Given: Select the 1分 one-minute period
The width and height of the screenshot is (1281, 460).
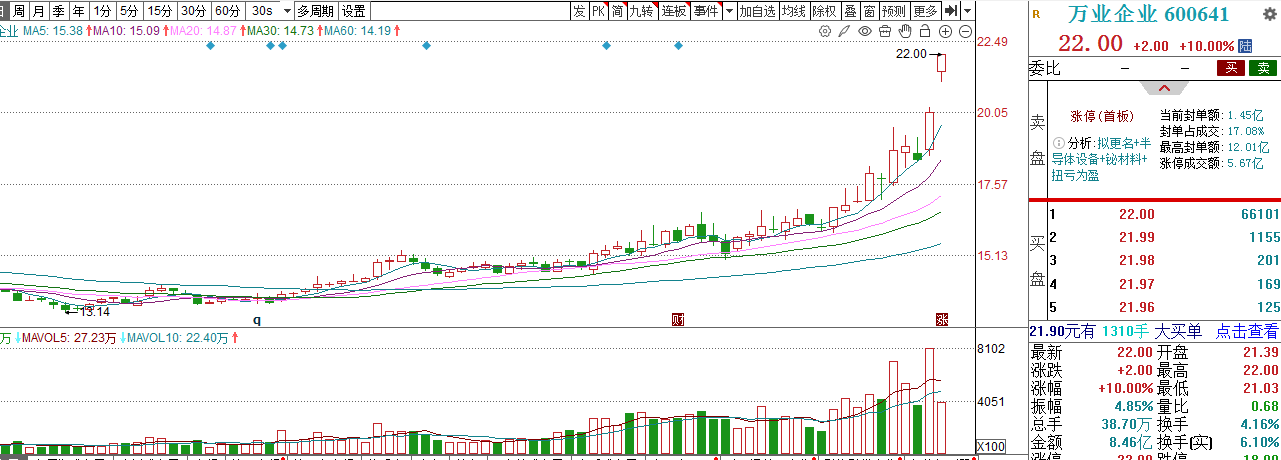Looking at the screenshot, I should (x=102, y=11).
